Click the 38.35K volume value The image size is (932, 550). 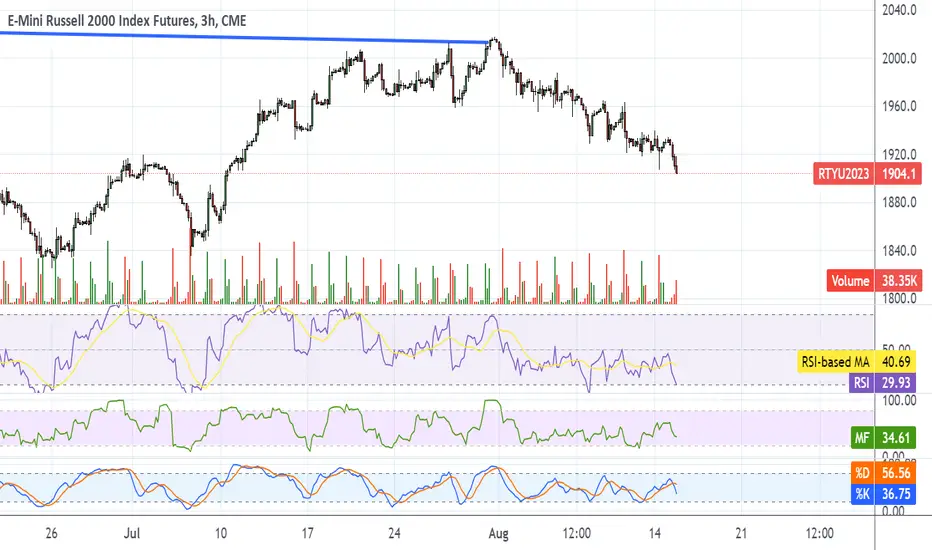coord(898,281)
